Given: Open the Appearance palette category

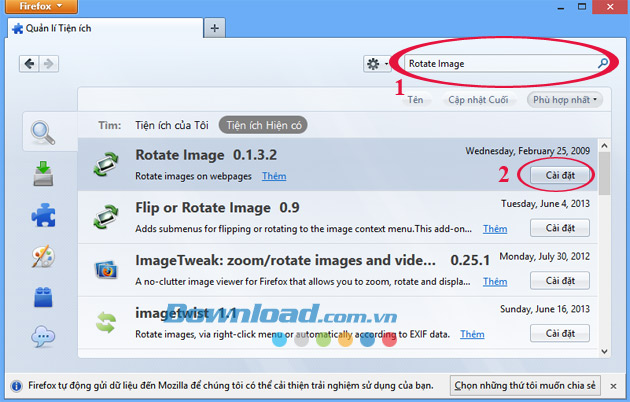Looking at the screenshot, I should click(x=43, y=256).
